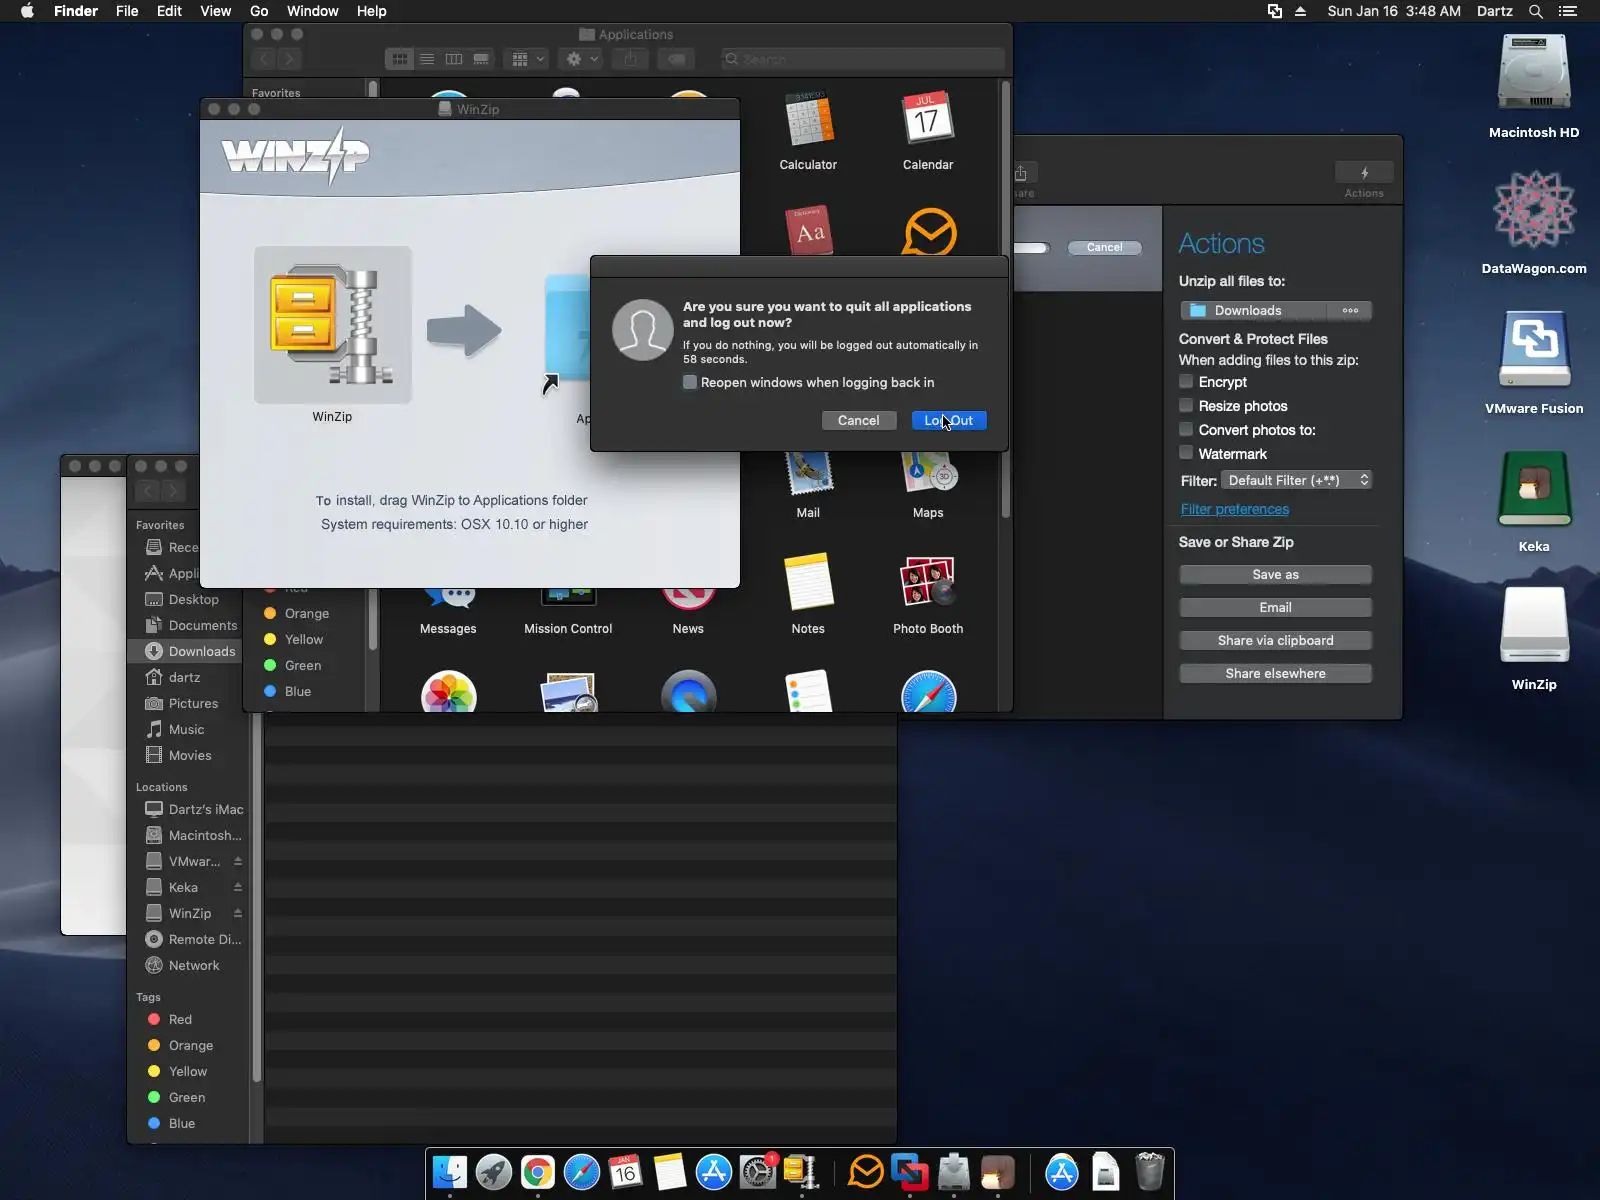The height and width of the screenshot is (1200, 1600).
Task: Check the Encrypt option
Action: pyautogui.click(x=1186, y=381)
